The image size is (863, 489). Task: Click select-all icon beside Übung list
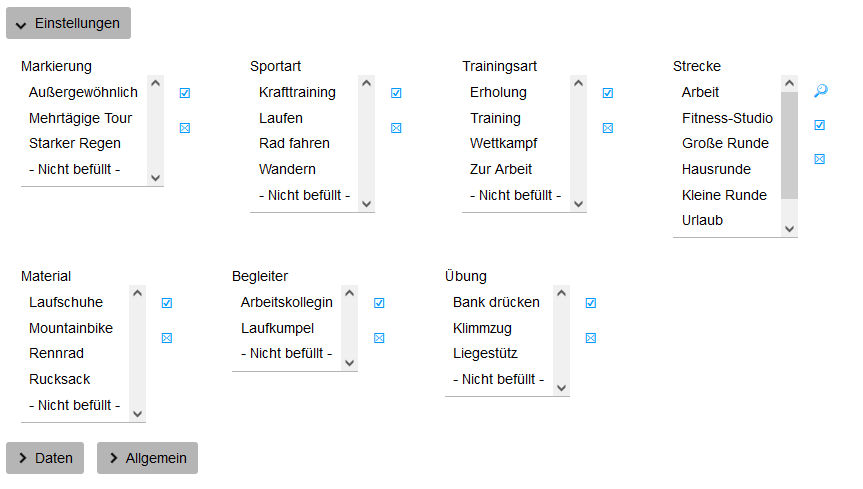pyautogui.click(x=591, y=303)
